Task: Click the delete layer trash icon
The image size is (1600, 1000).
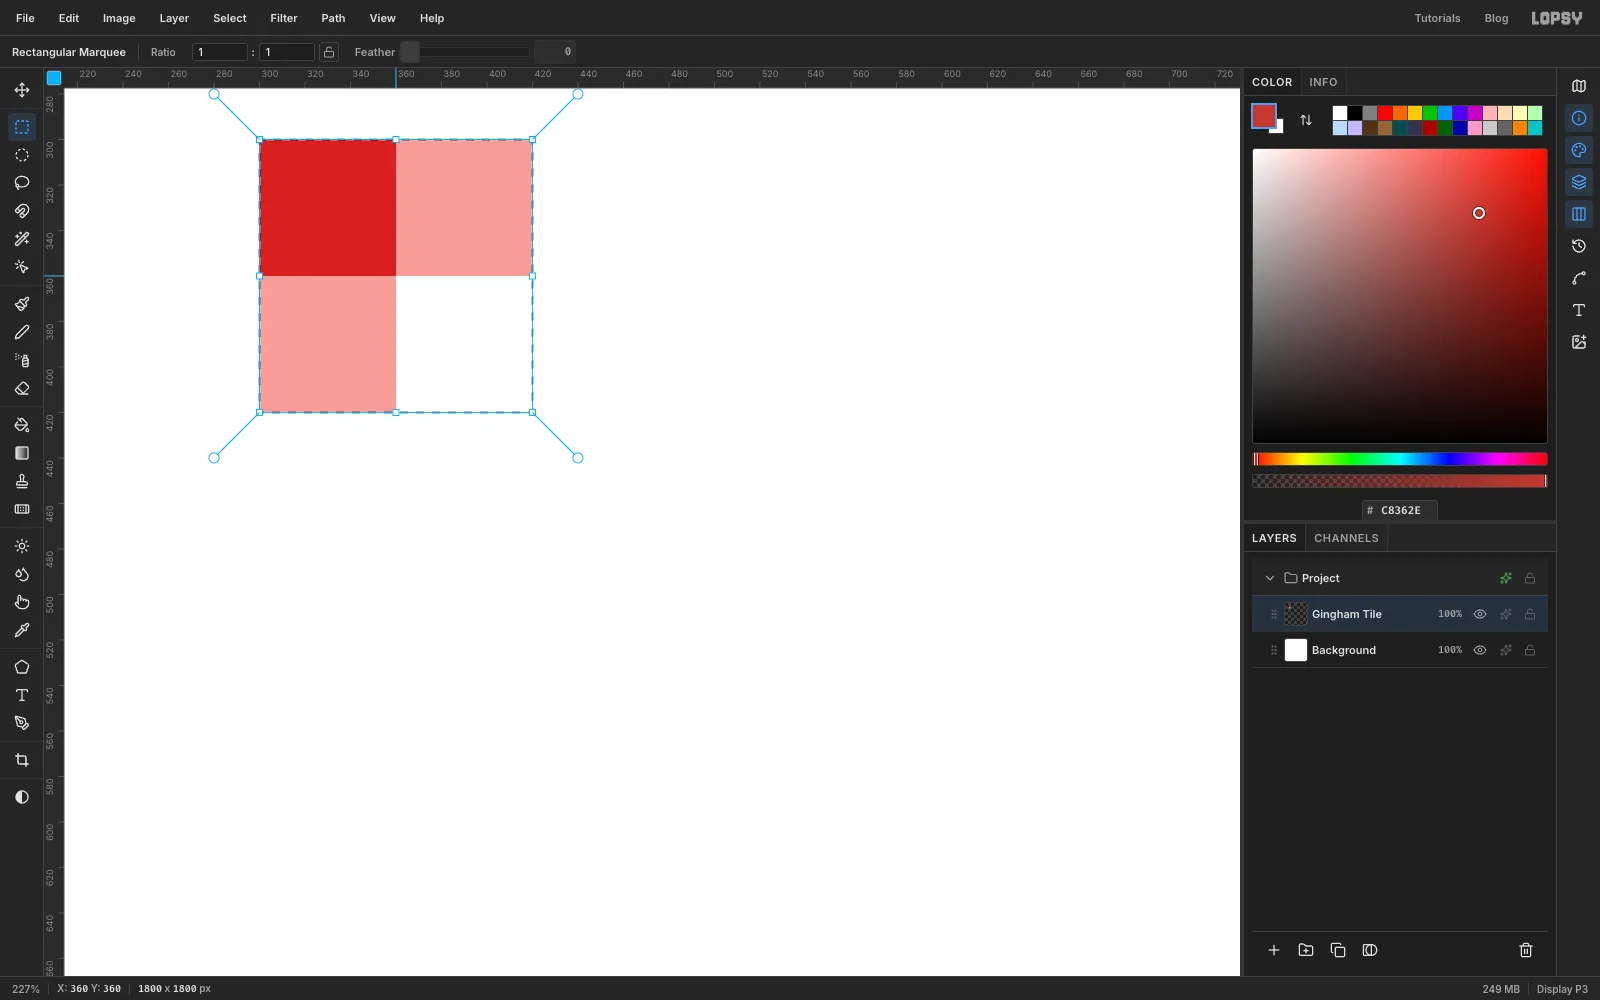Action: click(x=1526, y=950)
